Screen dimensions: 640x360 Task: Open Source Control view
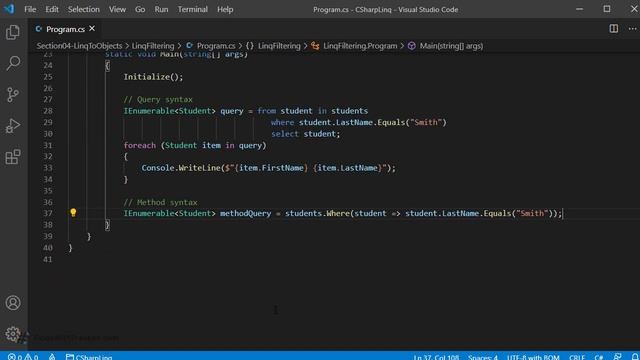[13, 95]
